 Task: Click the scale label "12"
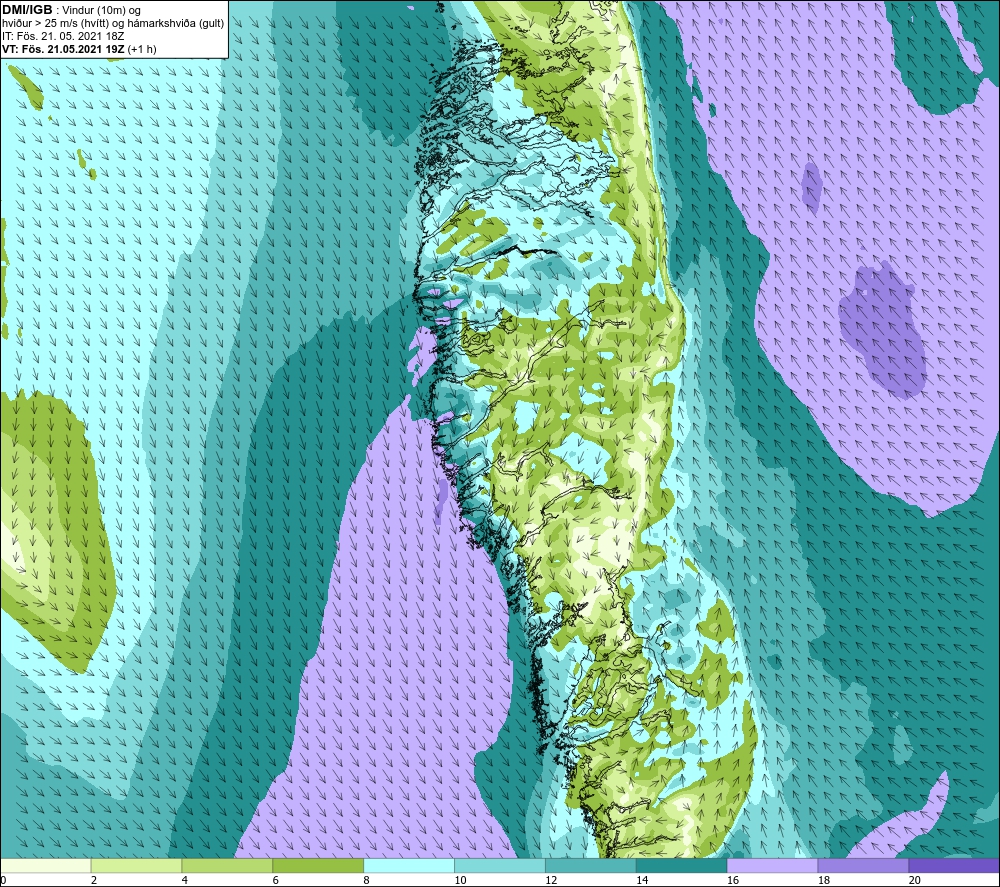pos(551,880)
